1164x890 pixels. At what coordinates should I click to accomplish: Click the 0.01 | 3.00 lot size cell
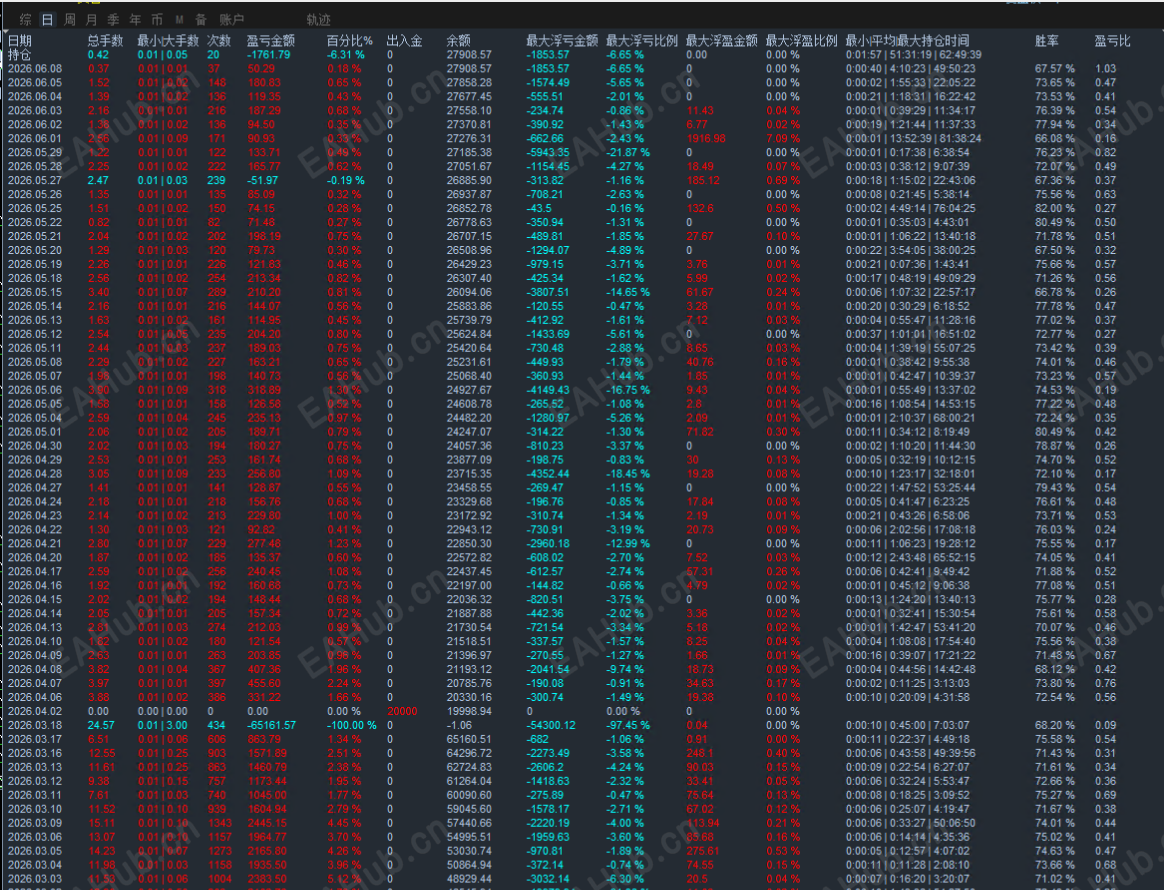163,725
